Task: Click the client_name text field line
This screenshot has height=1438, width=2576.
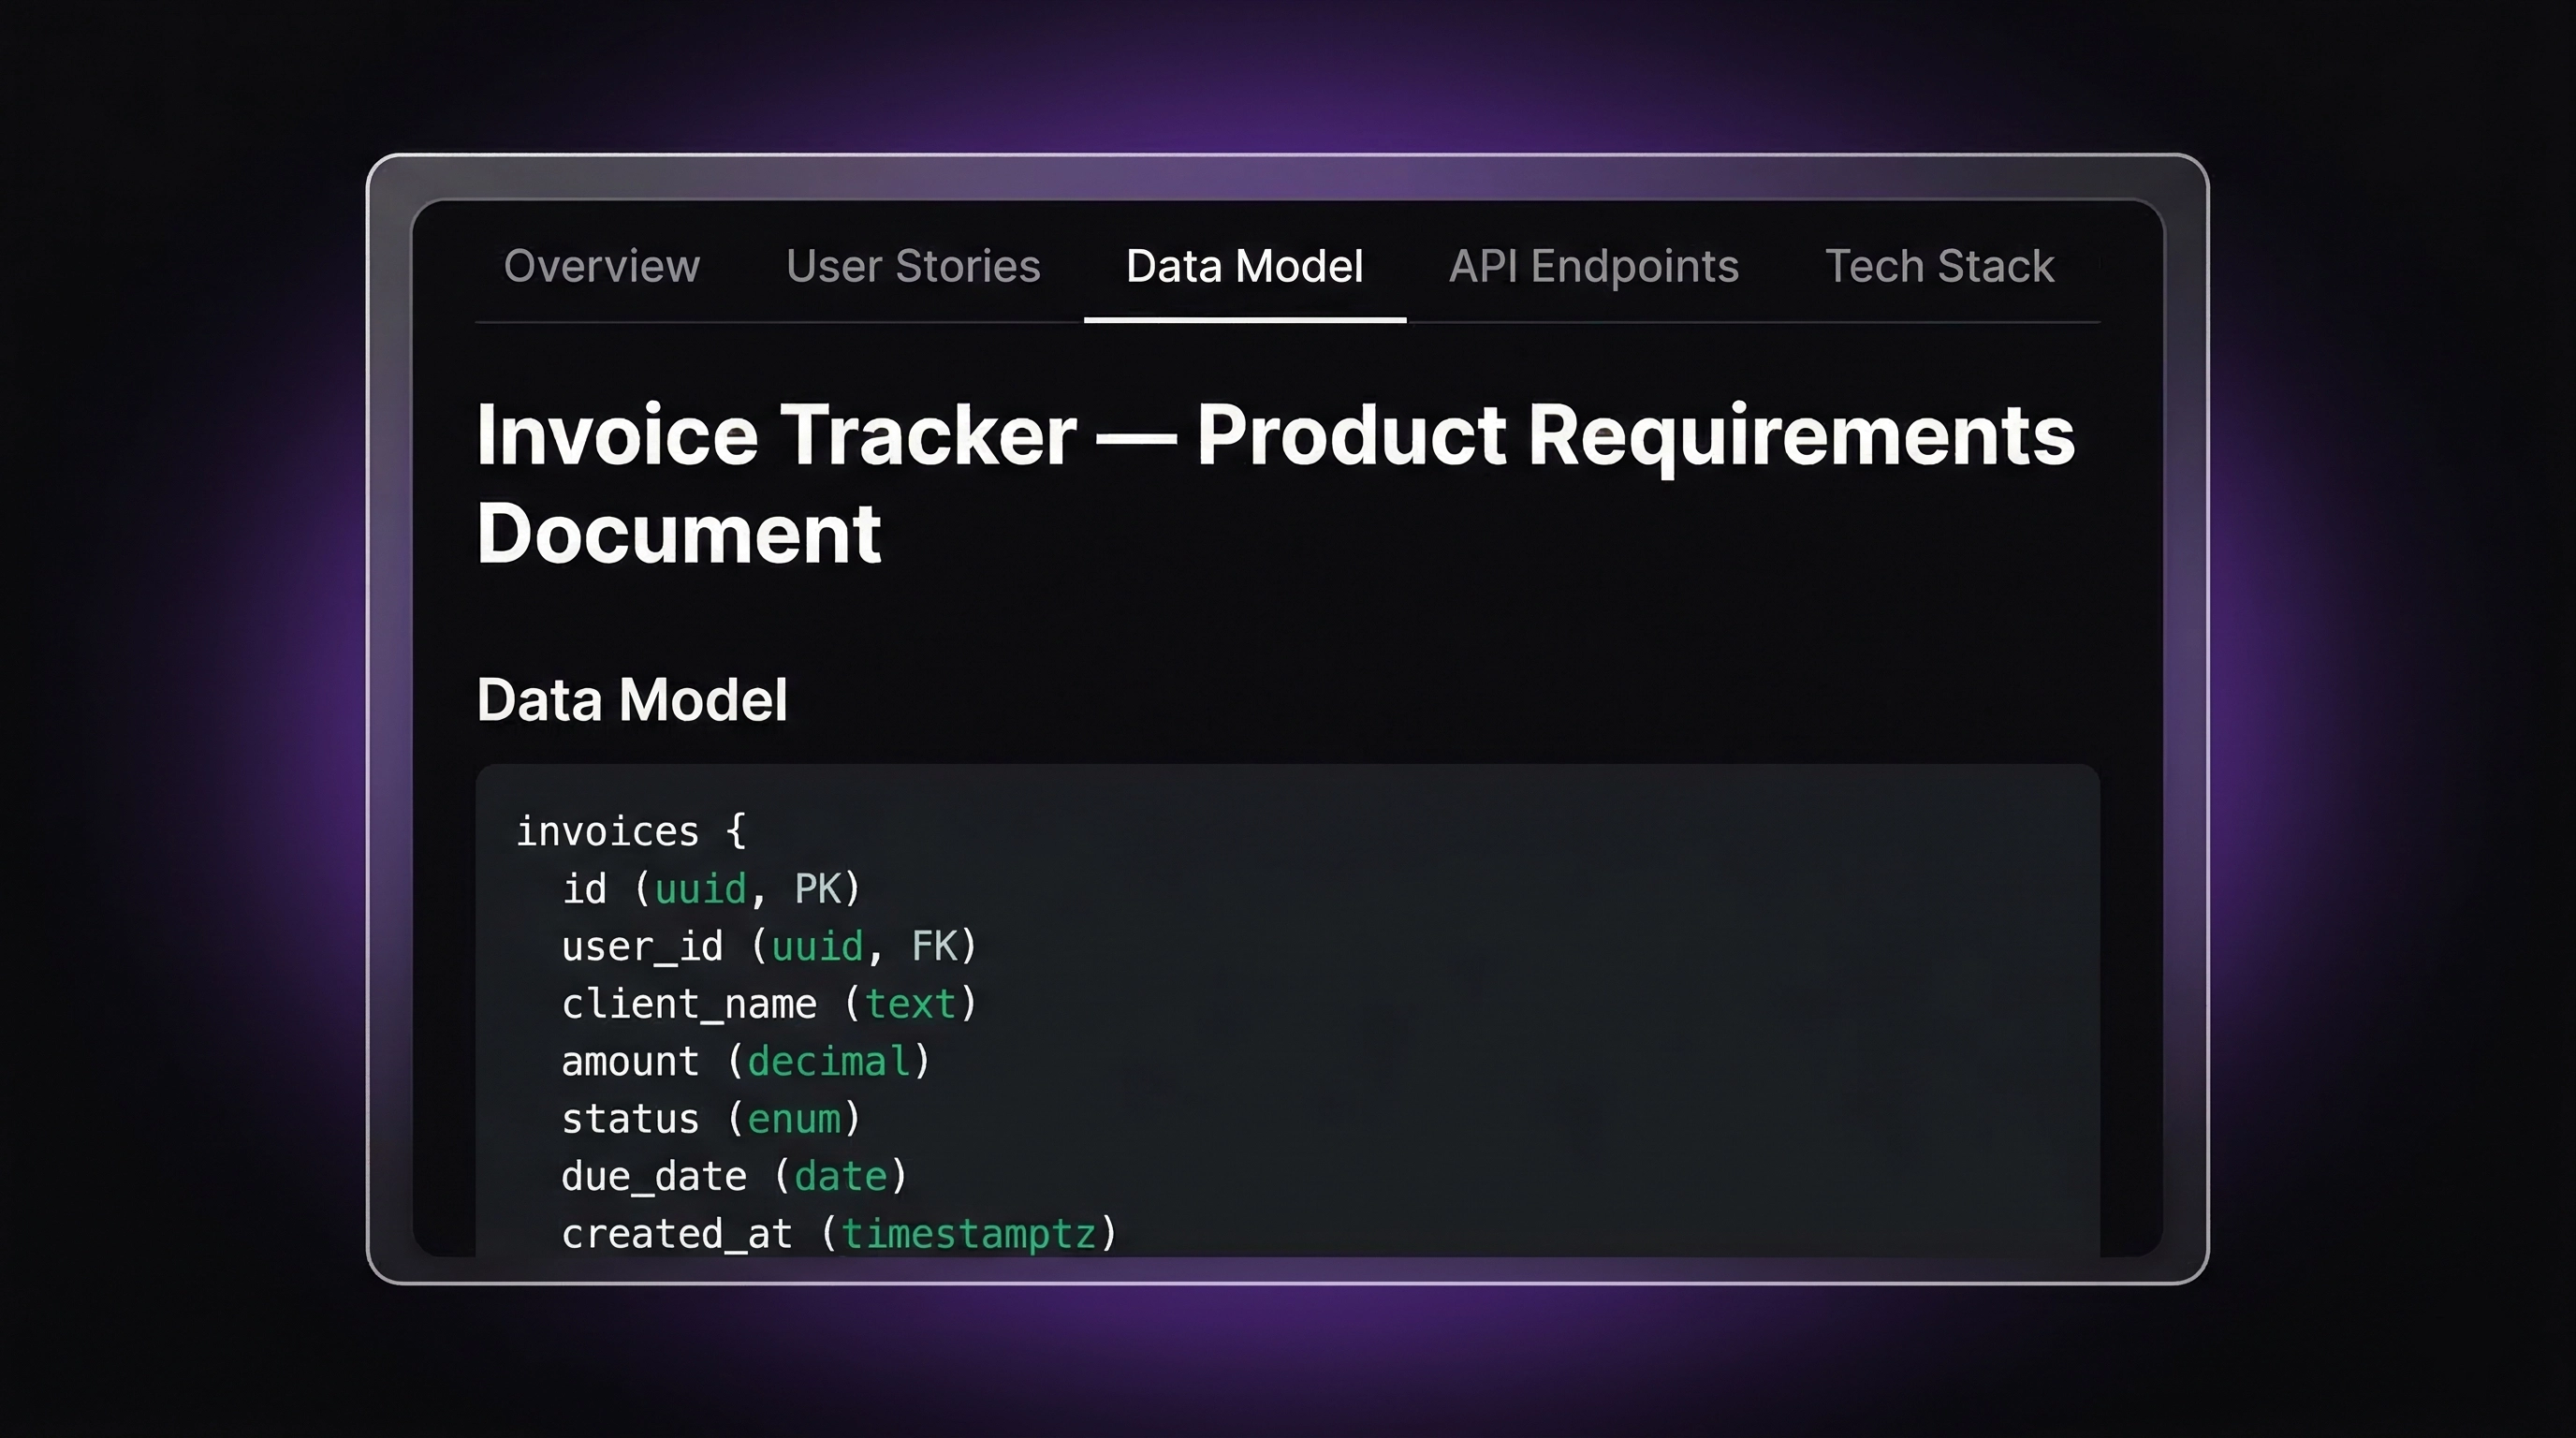Action: pos(768,1004)
